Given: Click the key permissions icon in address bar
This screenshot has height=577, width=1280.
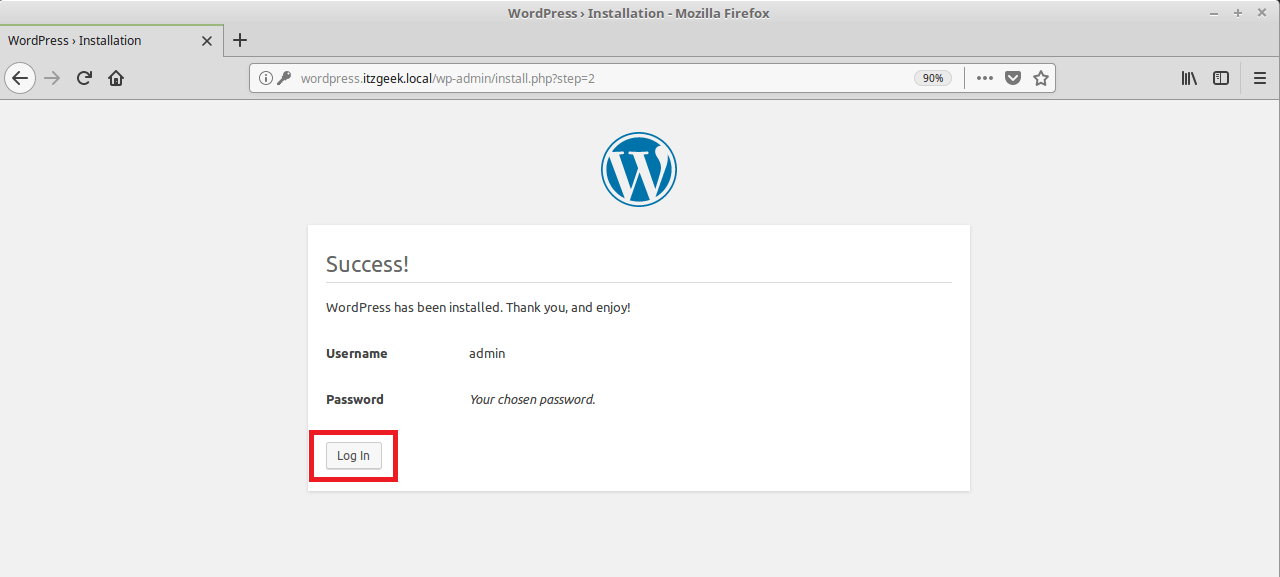Looking at the screenshot, I should click(284, 78).
